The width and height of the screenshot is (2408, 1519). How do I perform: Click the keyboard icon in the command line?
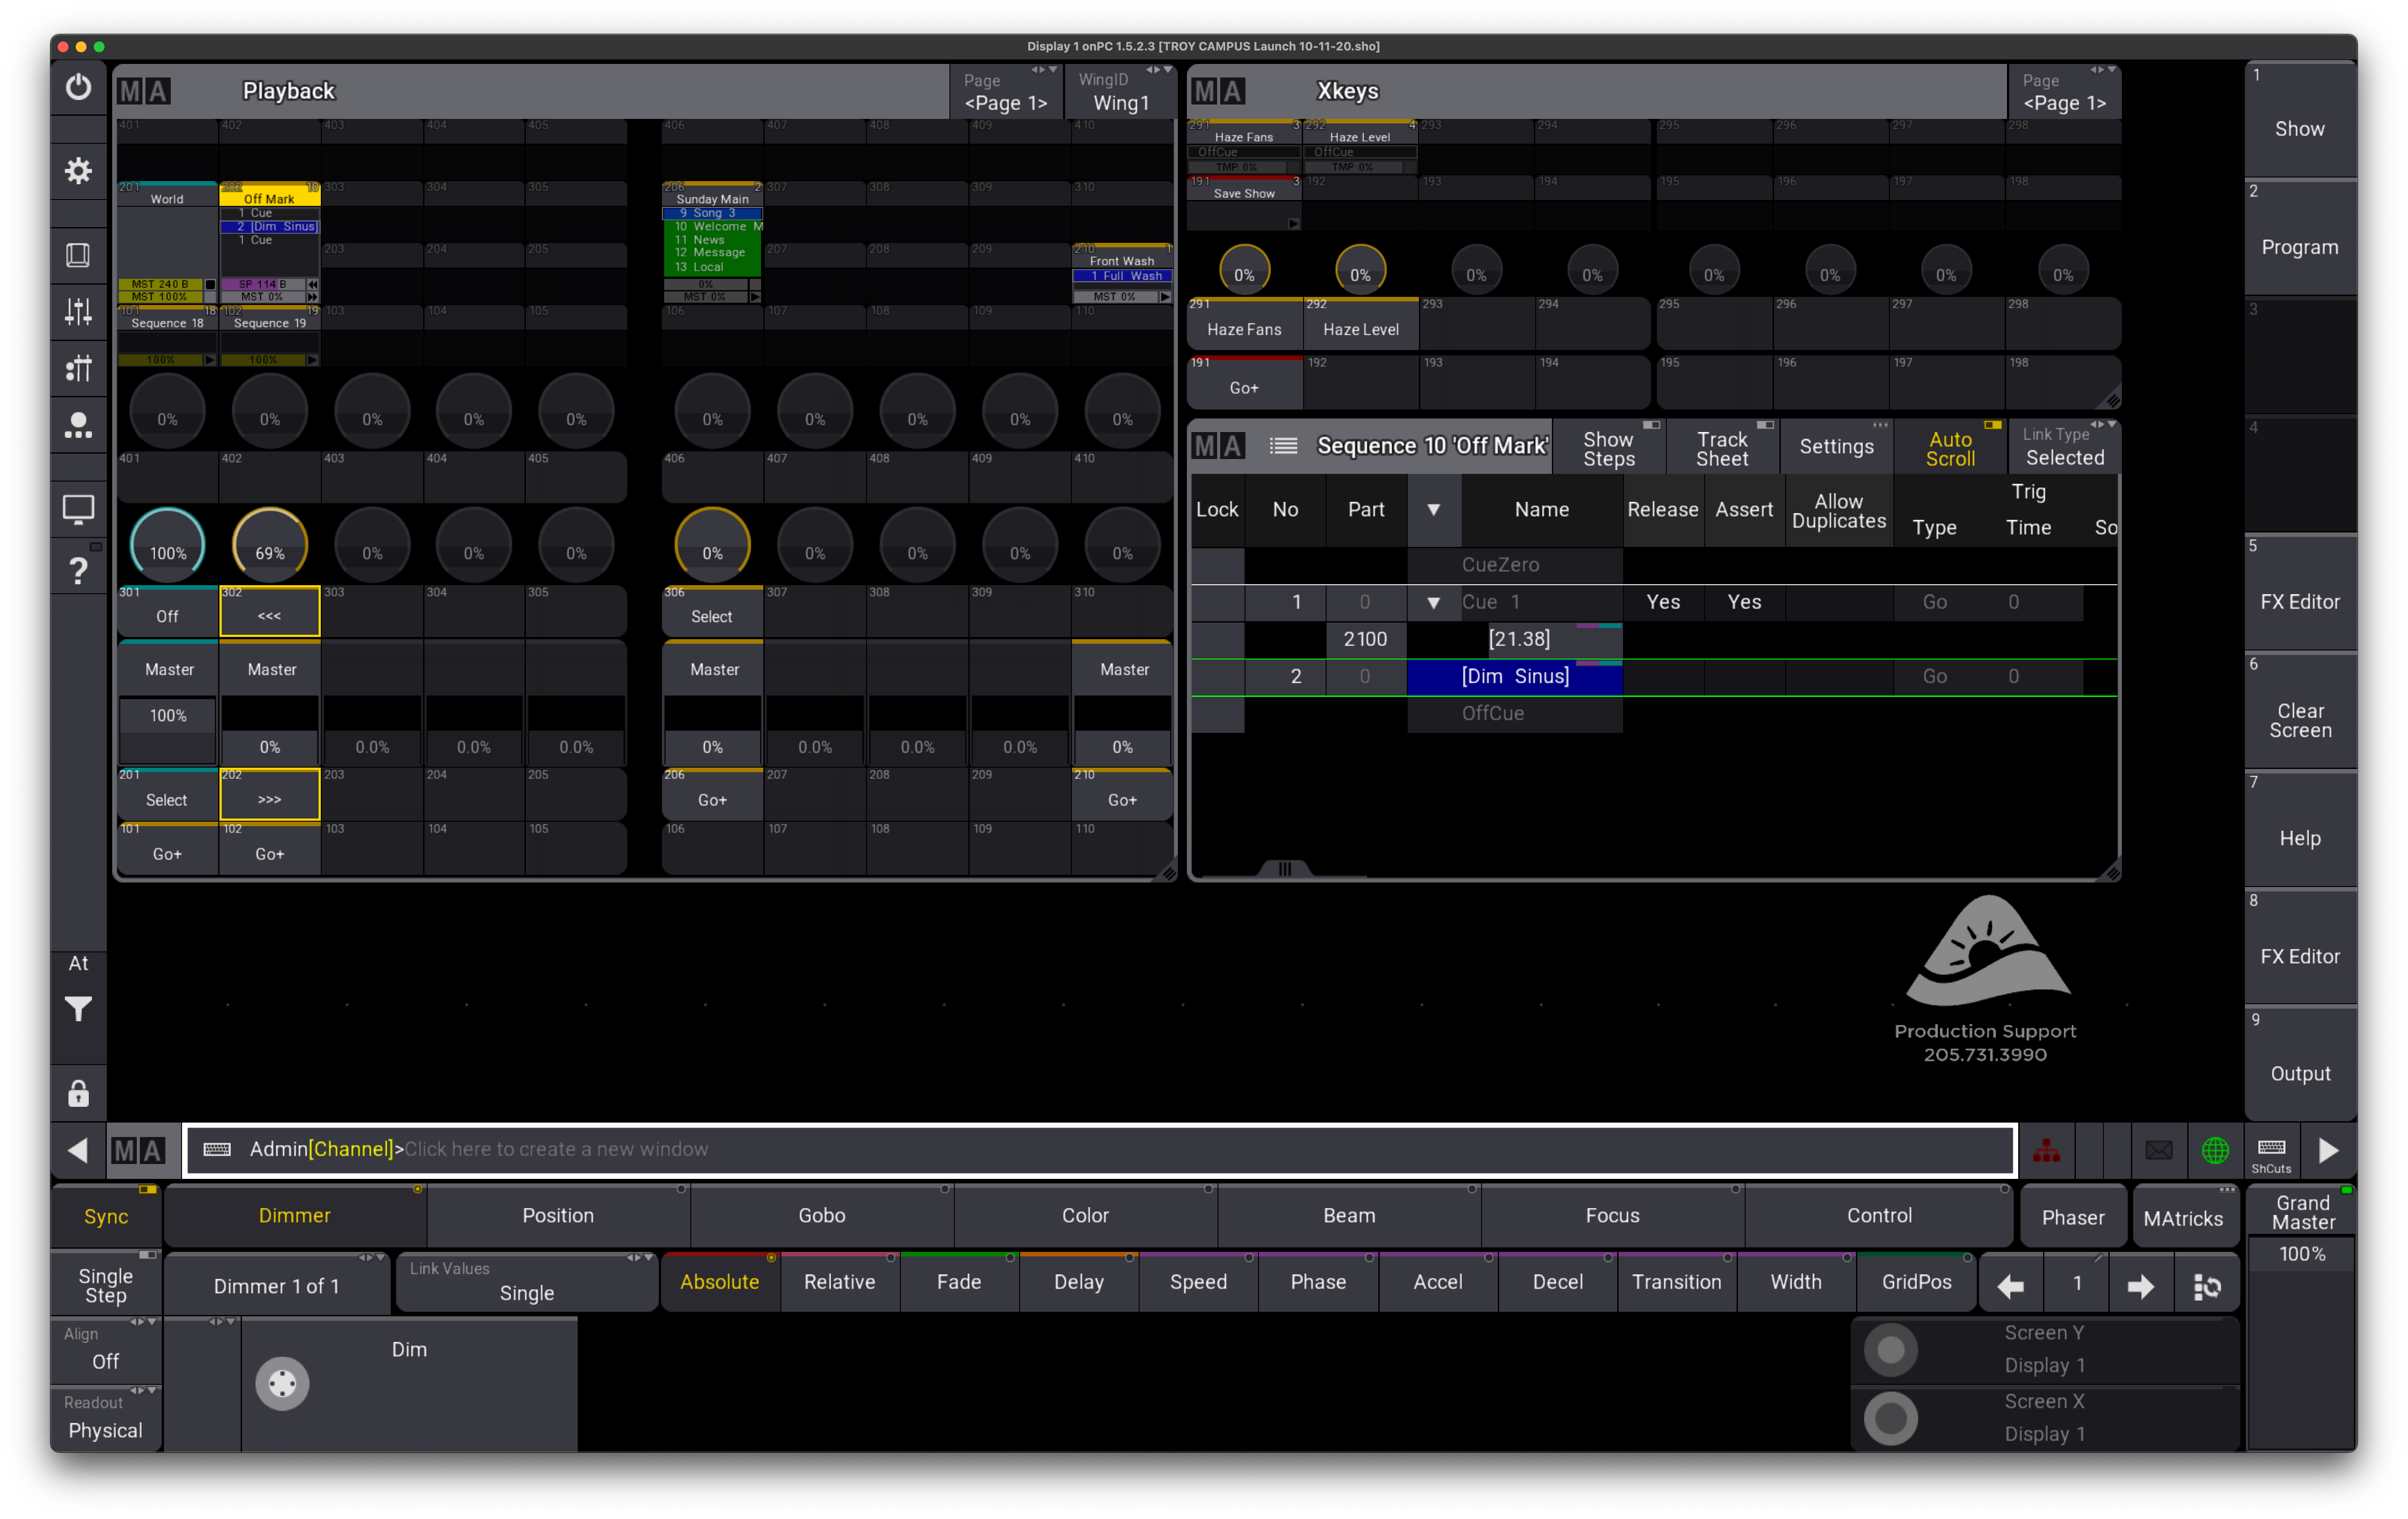tap(217, 1150)
